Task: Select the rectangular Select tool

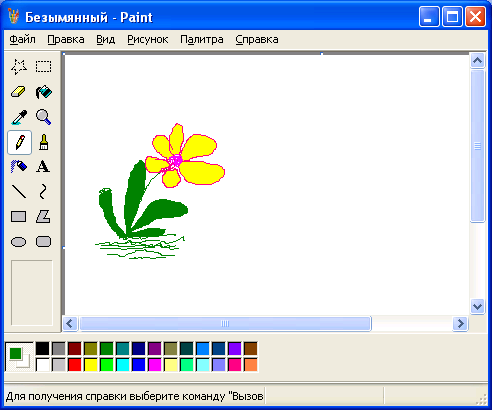Action: point(44,67)
